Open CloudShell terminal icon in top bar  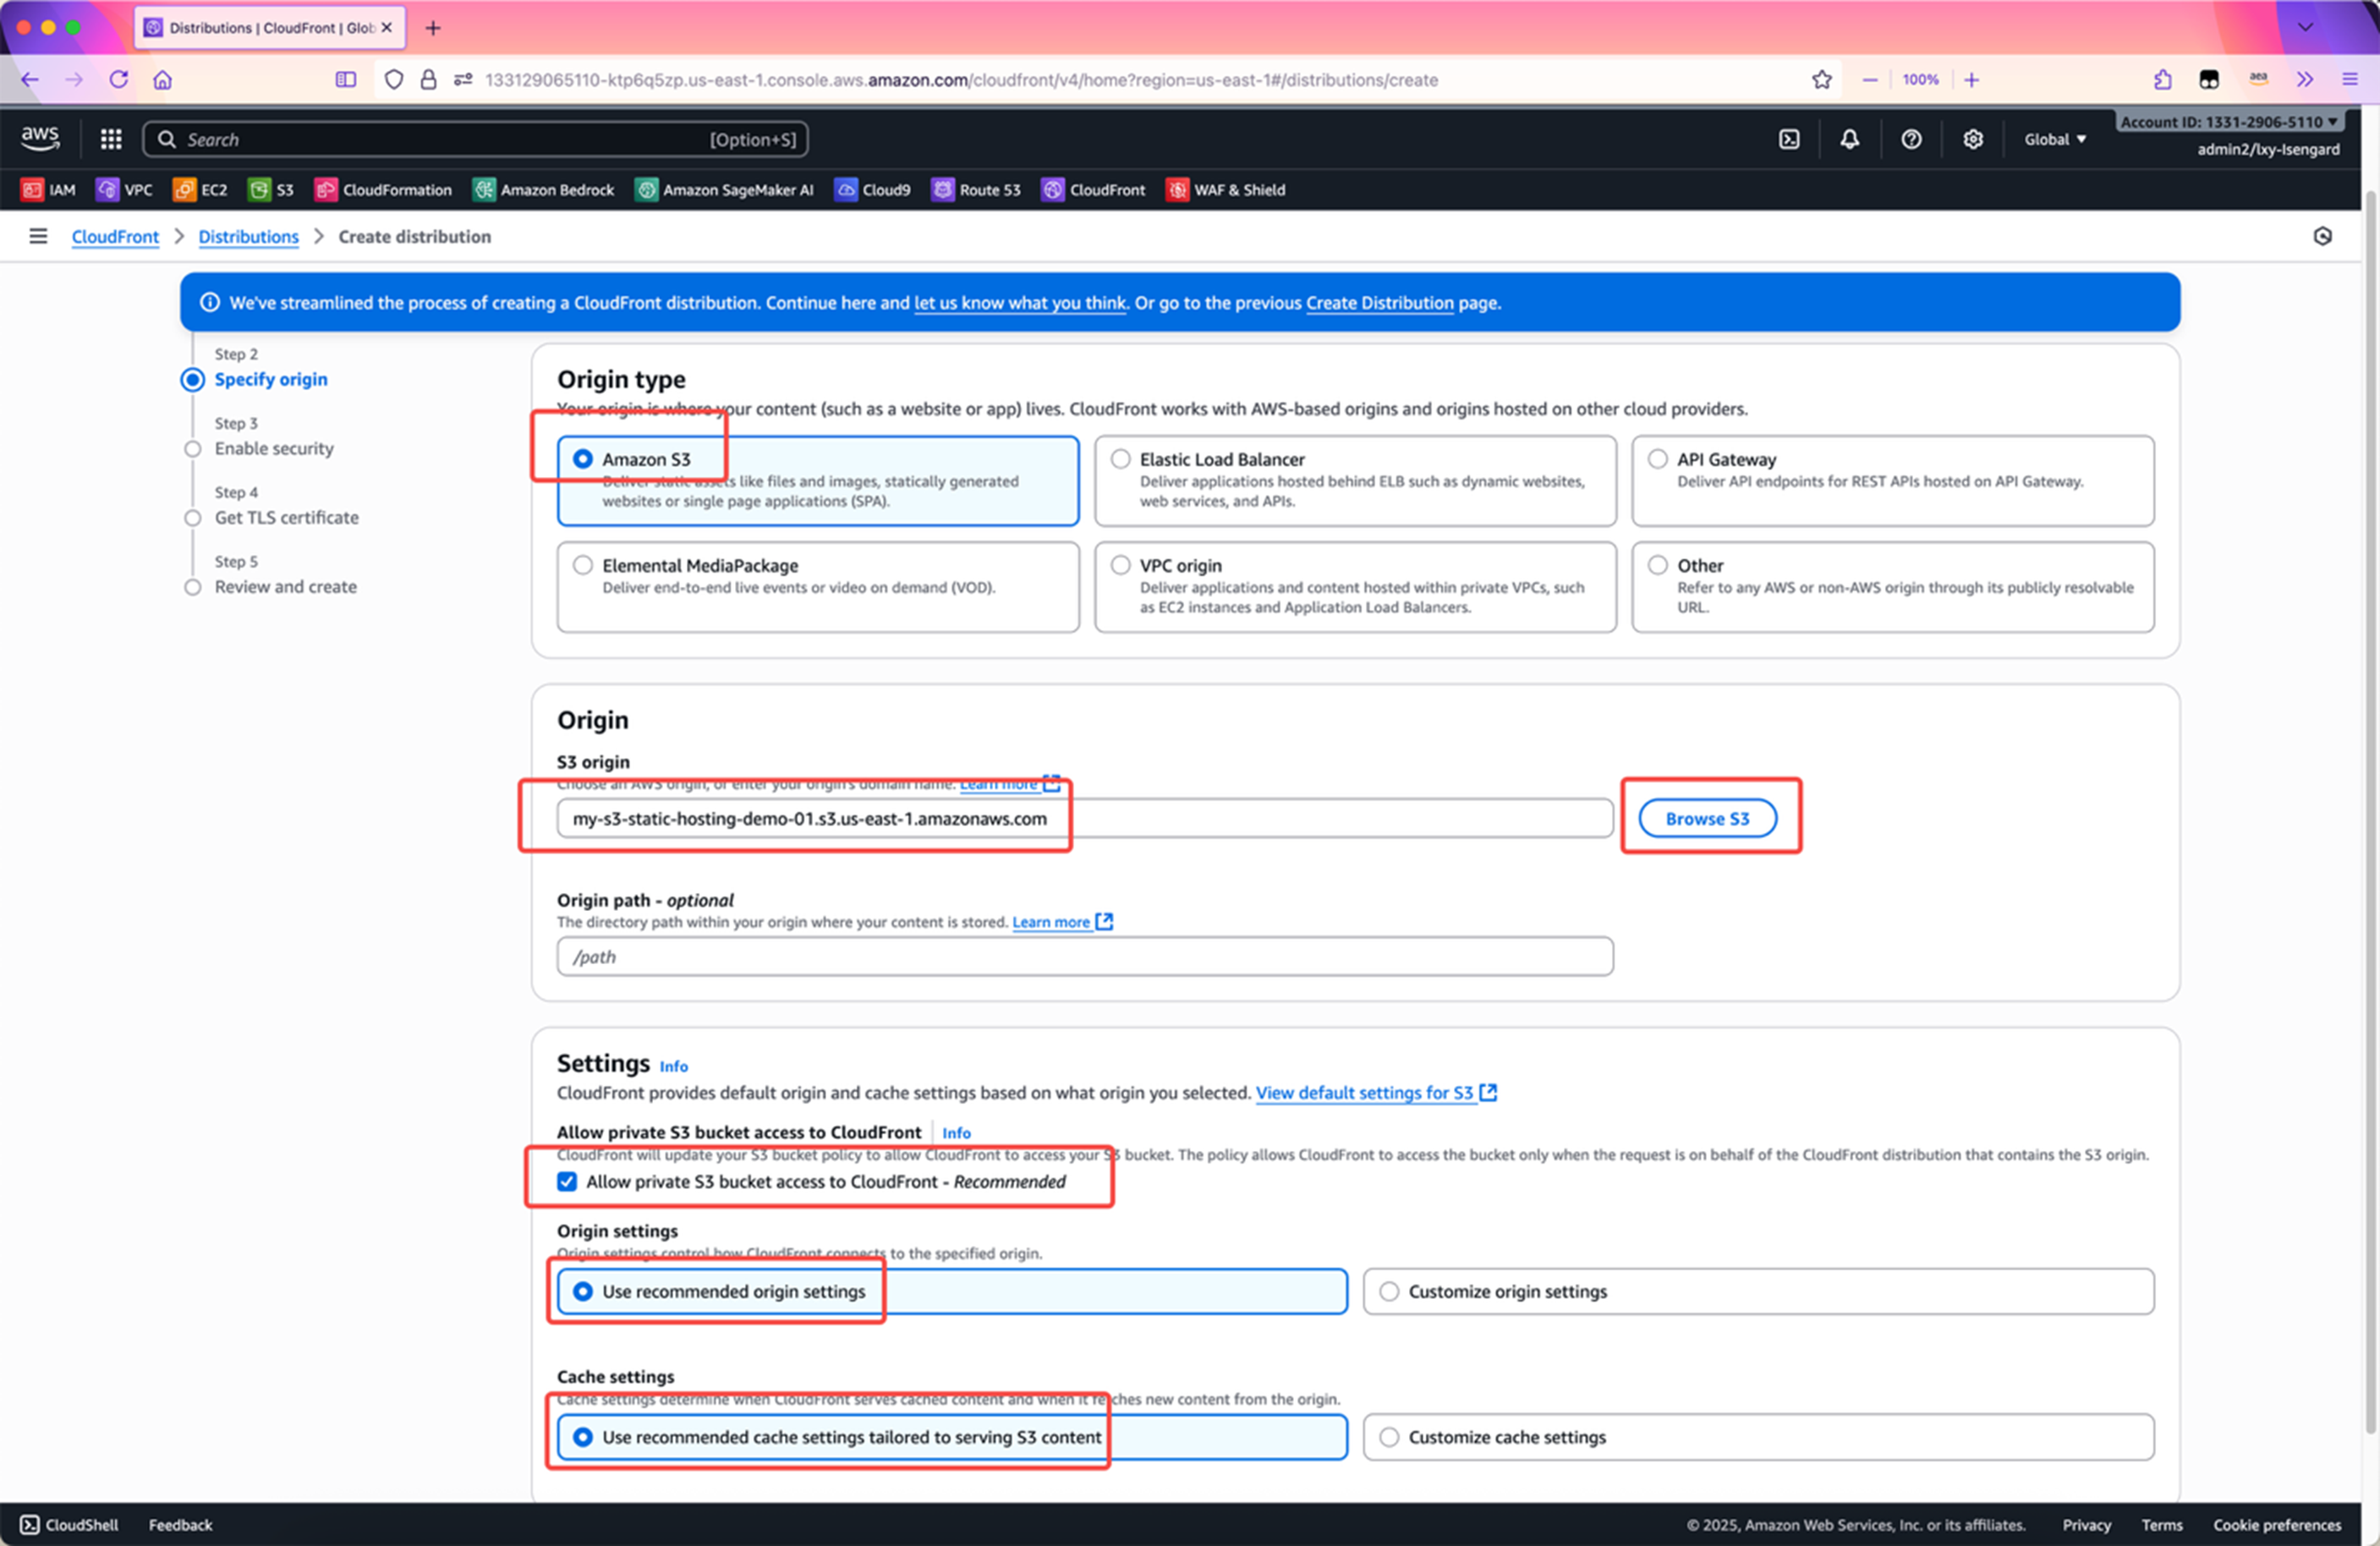[x=1789, y=139]
